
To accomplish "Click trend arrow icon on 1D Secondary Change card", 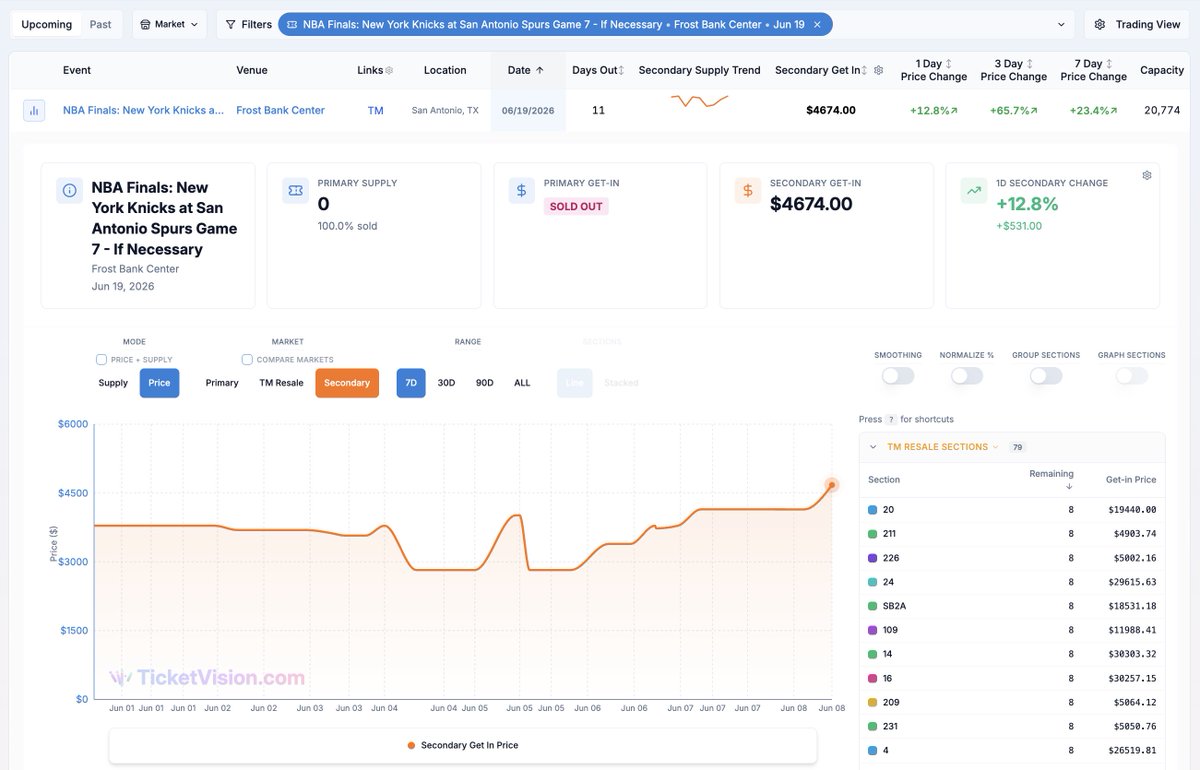I will coord(973,190).
